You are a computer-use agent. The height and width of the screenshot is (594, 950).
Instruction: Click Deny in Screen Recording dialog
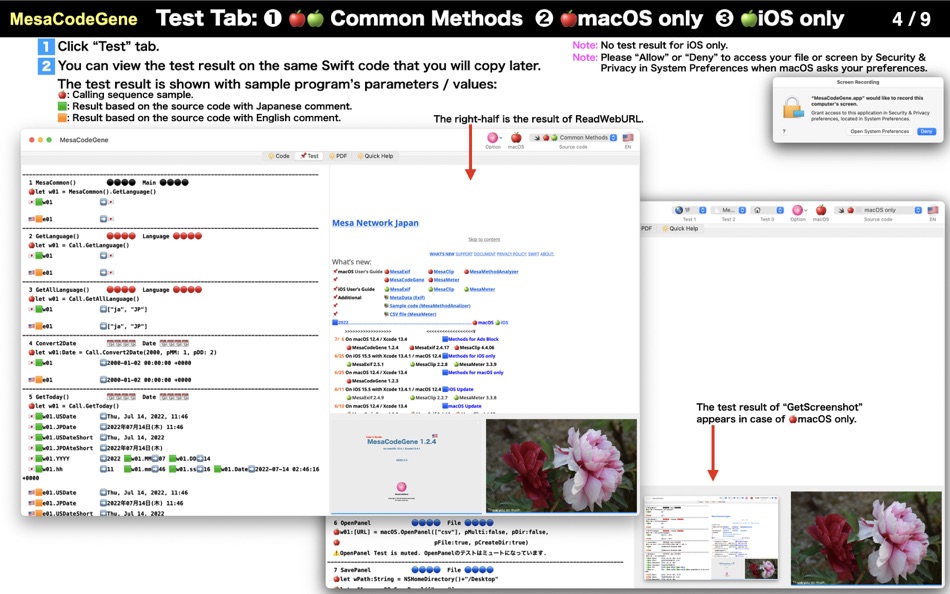click(926, 132)
